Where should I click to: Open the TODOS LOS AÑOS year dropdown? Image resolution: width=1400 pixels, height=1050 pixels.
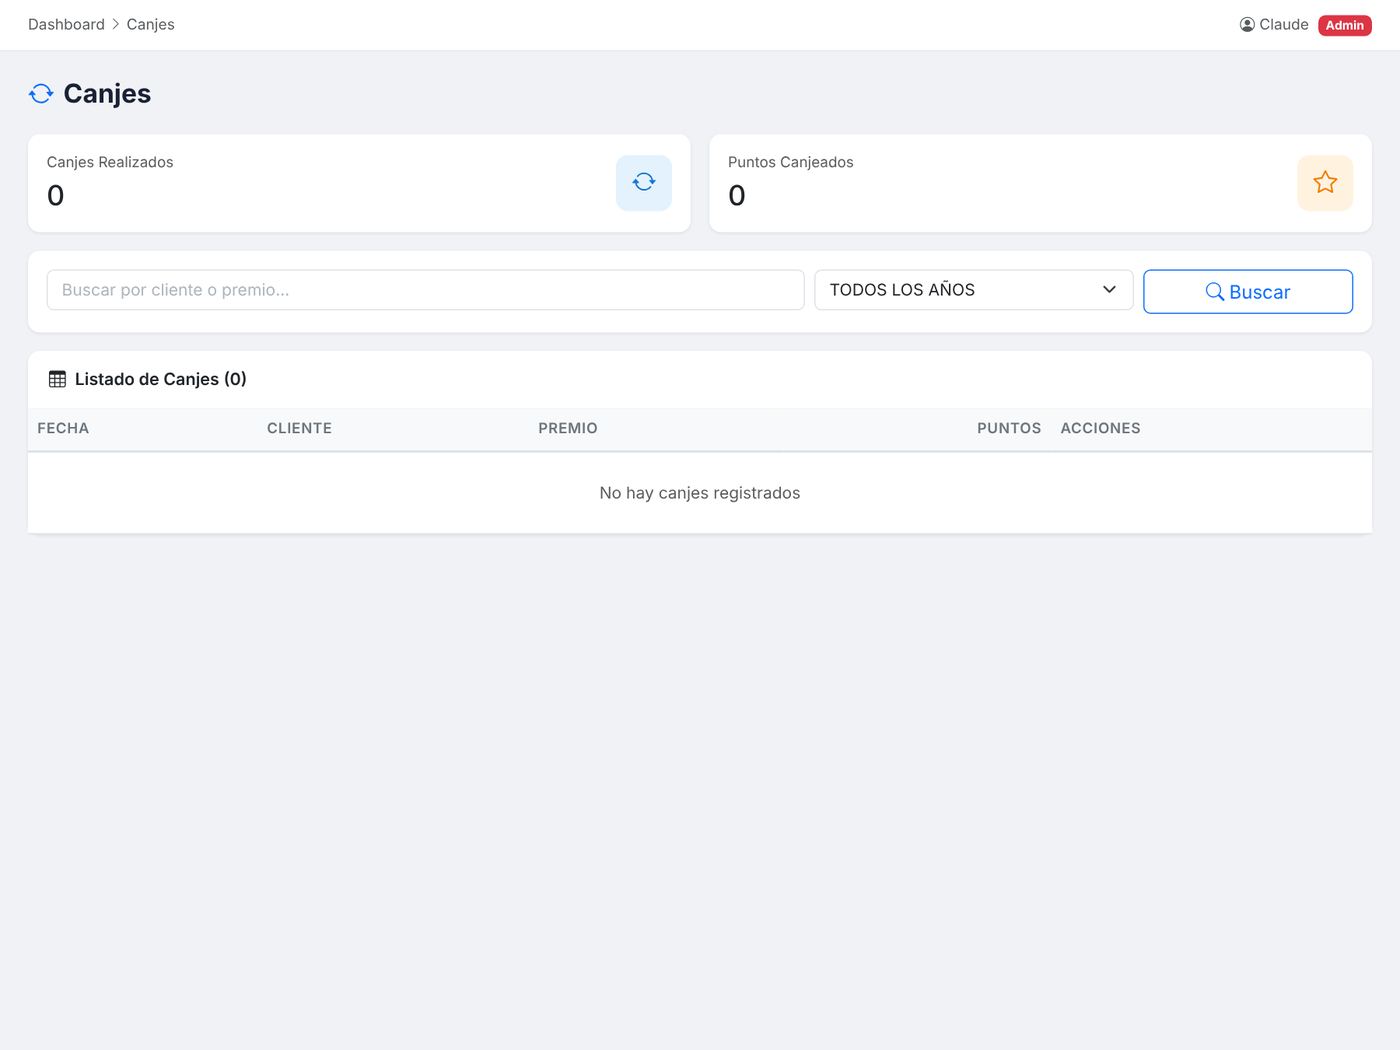974,290
